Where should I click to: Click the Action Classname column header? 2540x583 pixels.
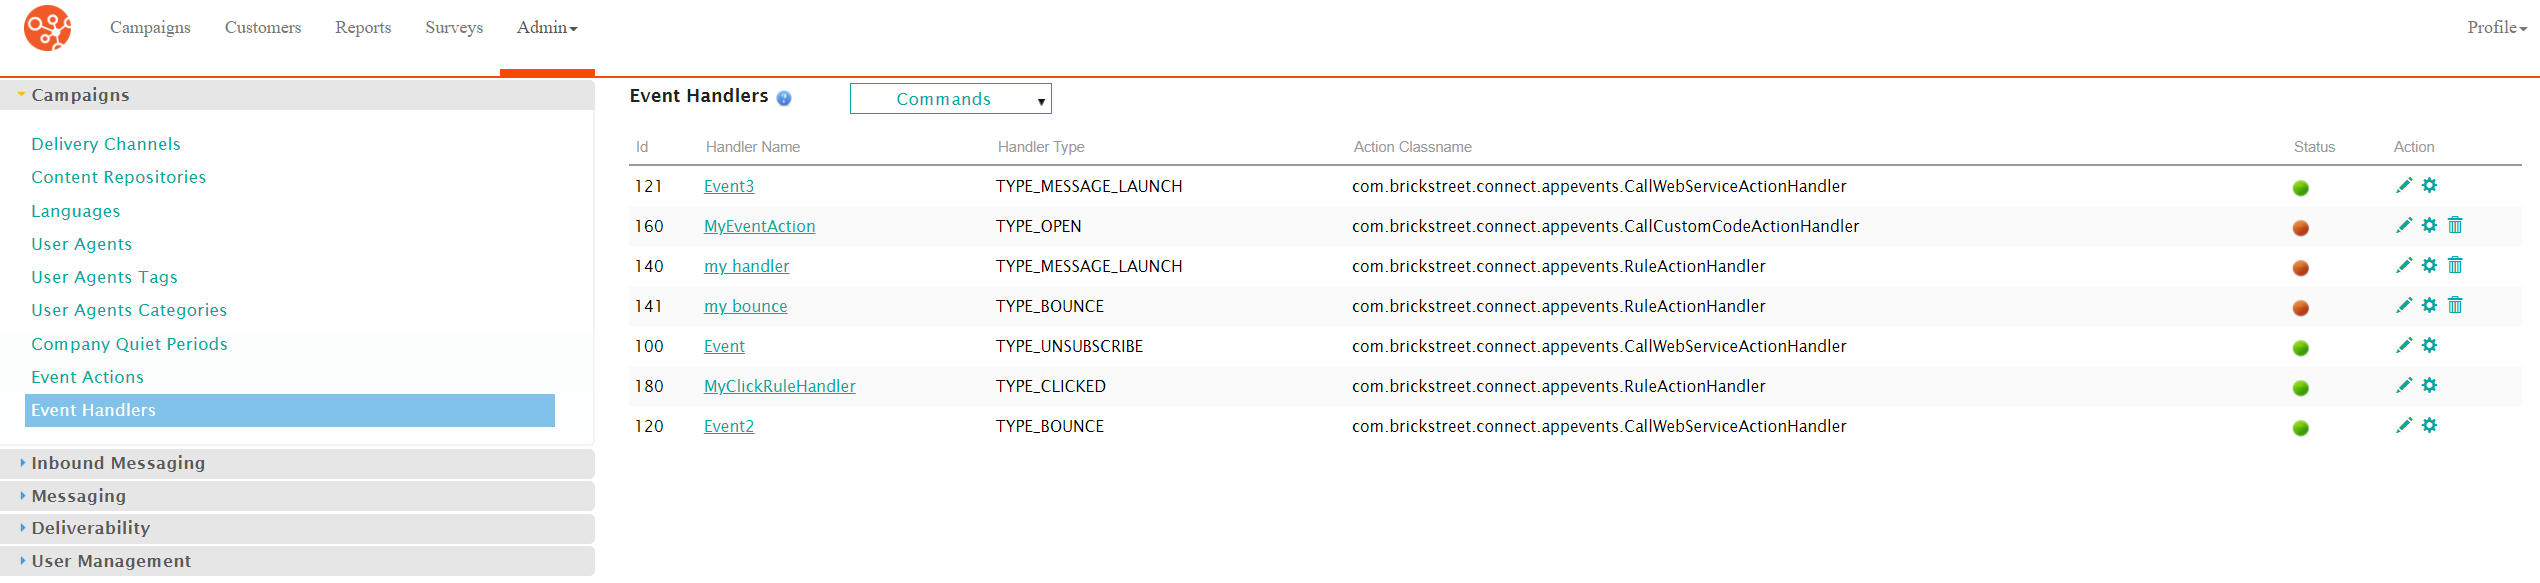point(1413,147)
